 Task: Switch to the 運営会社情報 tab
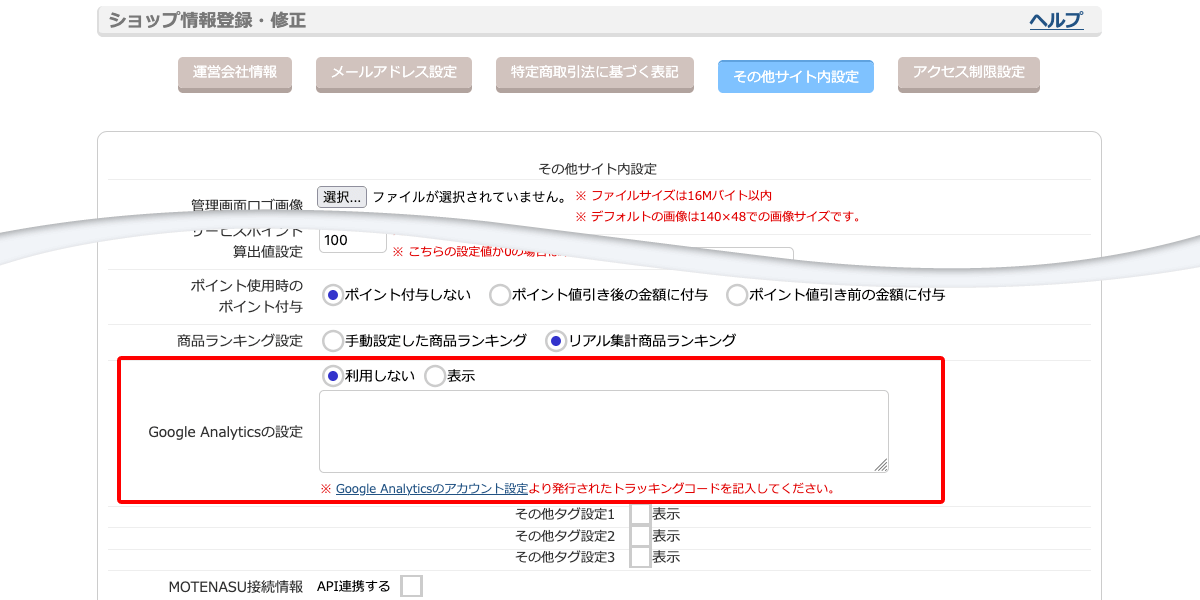pos(235,73)
